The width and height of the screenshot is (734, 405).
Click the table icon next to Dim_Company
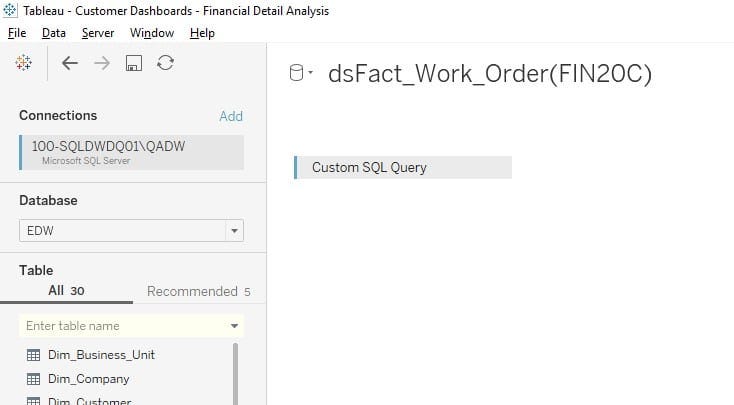click(x=33, y=379)
